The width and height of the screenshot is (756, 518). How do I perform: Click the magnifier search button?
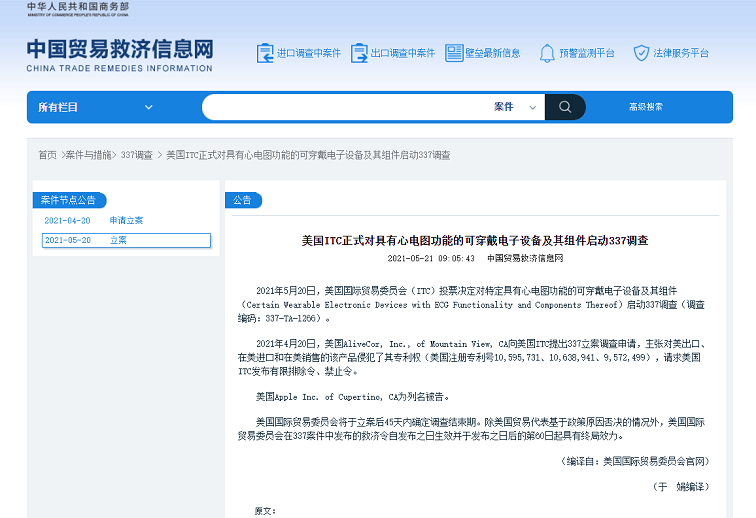tap(565, 107)
